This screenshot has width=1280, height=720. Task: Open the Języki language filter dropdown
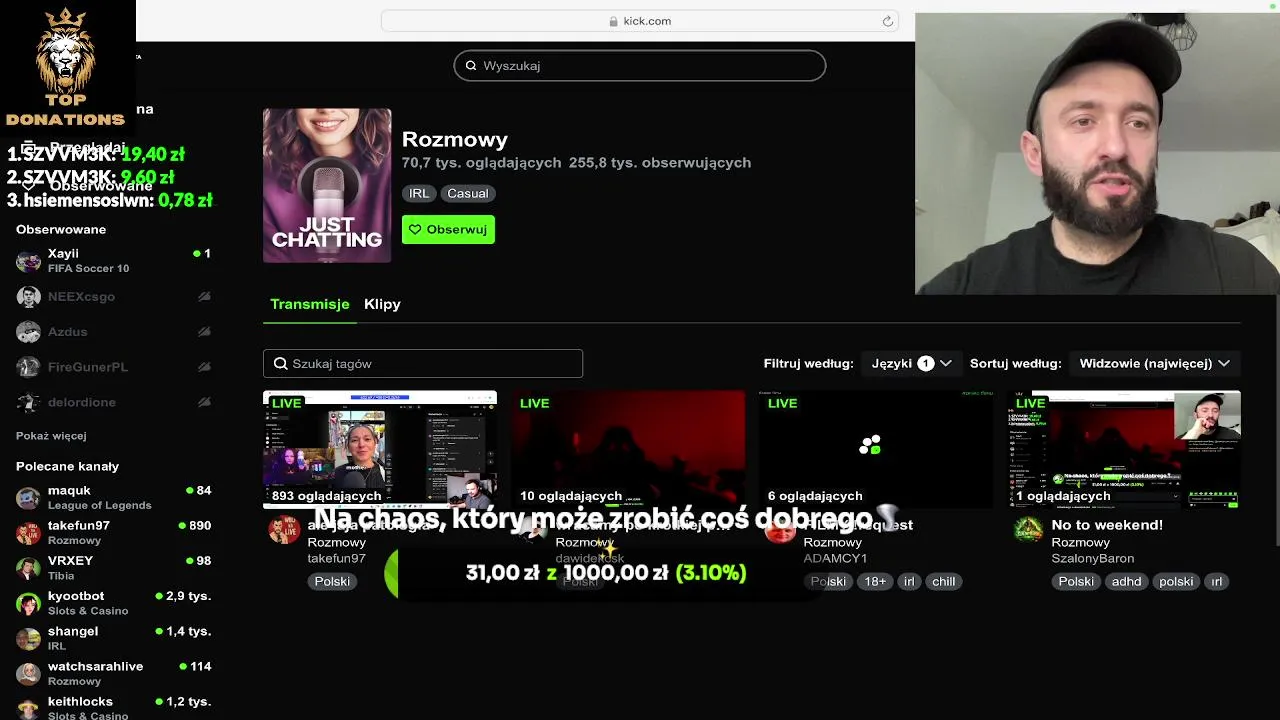click(x=911, y=364)
